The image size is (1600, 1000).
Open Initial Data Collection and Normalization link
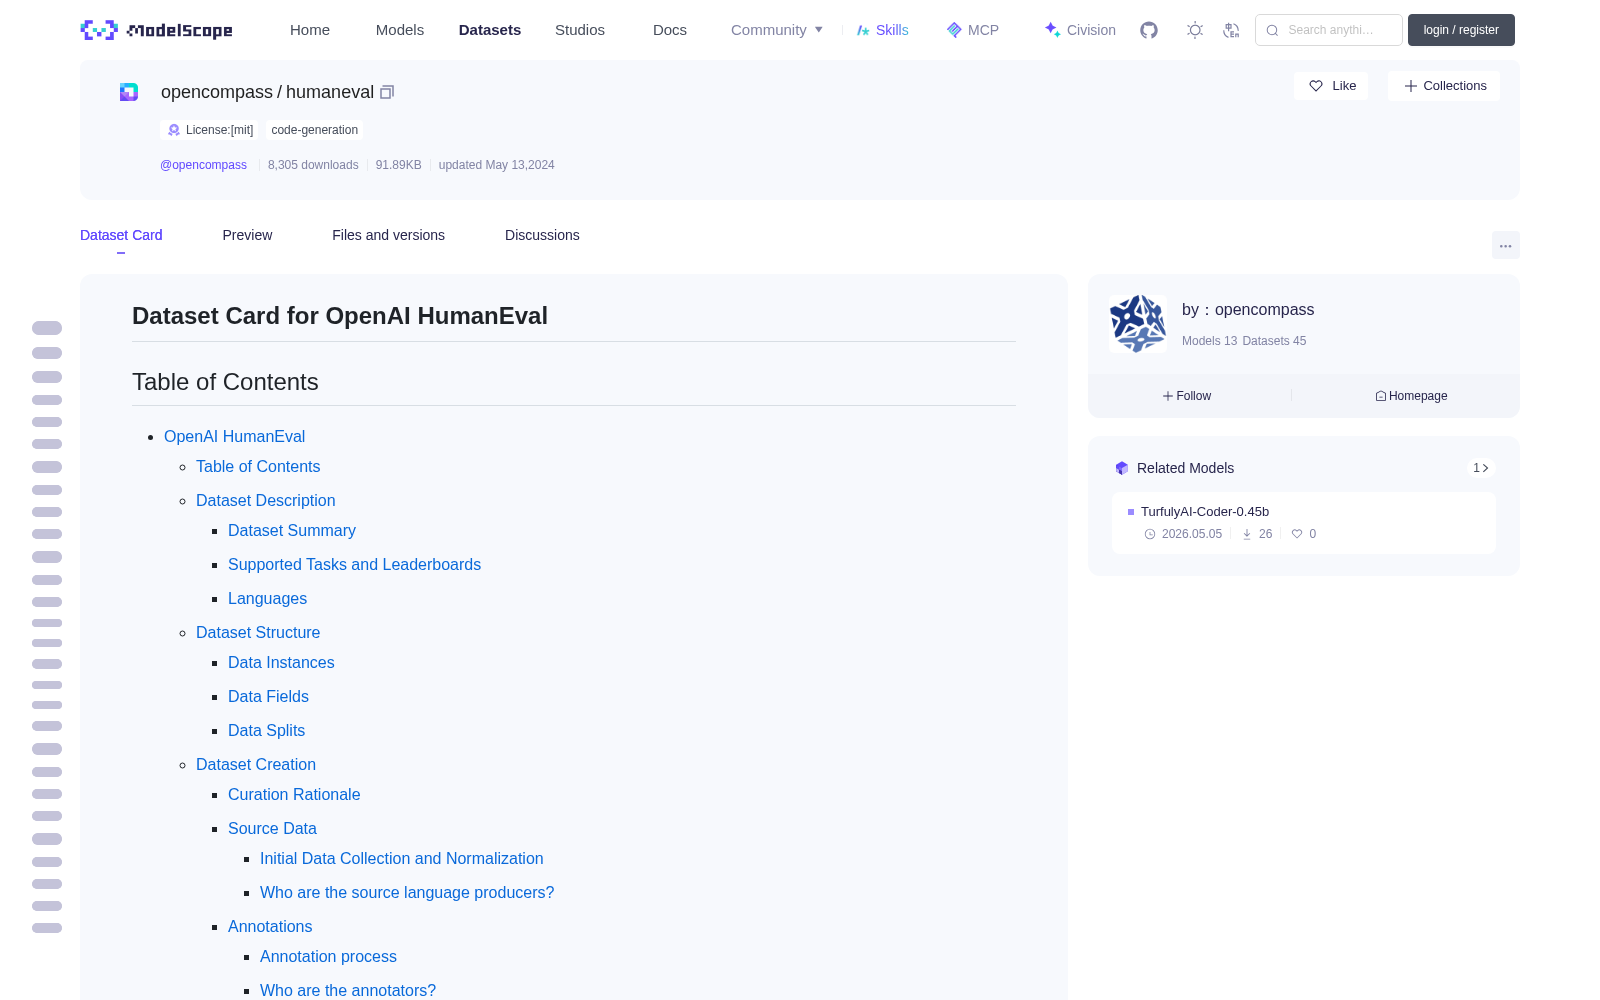point(401,858)
